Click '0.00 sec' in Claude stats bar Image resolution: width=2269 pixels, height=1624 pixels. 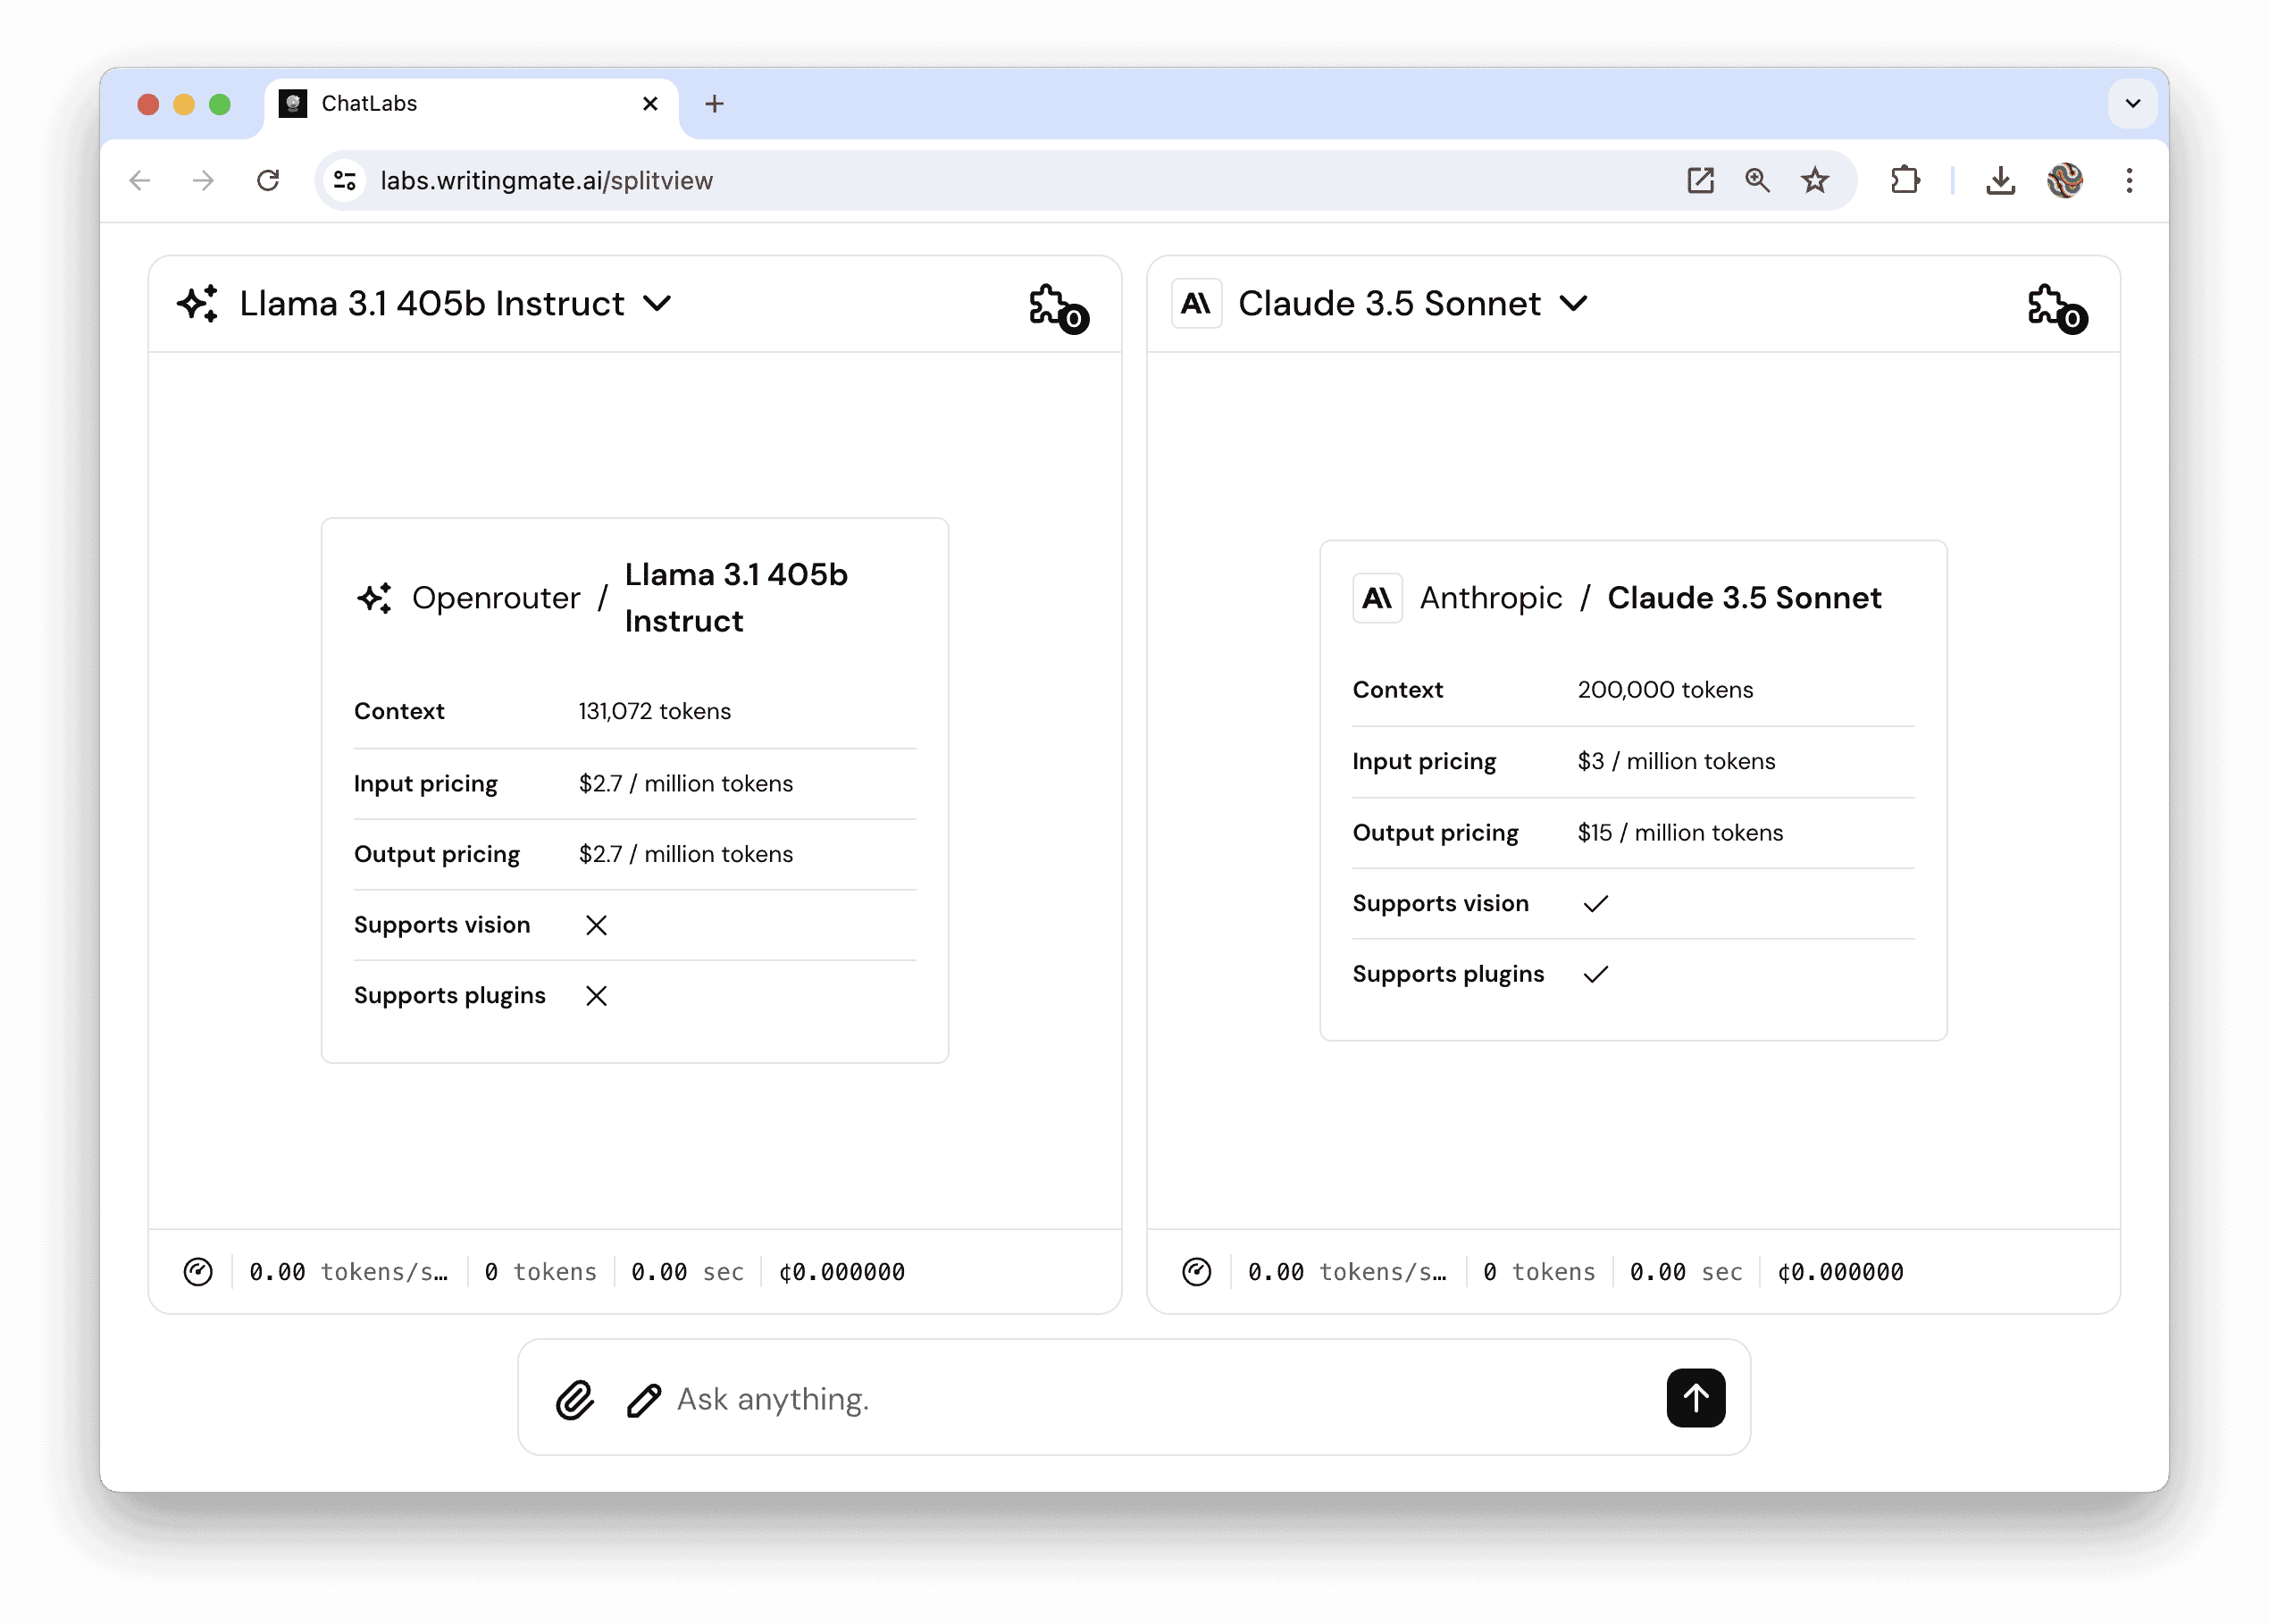[1685, 1272]
